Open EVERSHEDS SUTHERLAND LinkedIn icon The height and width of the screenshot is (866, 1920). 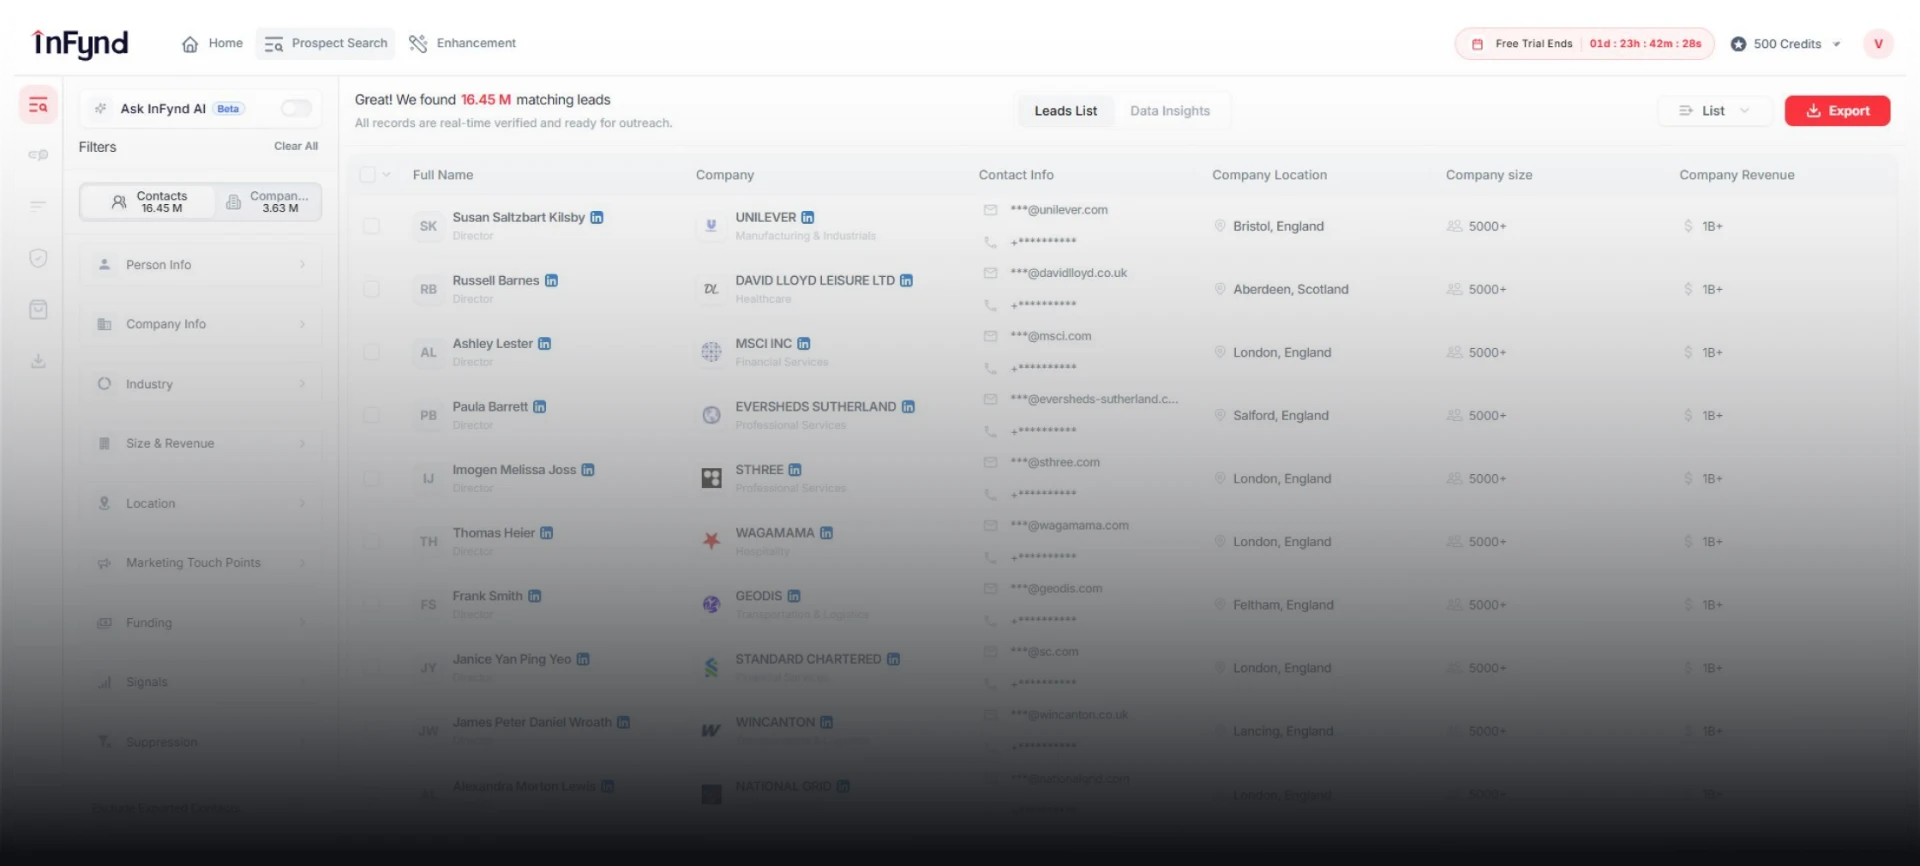pyautogui.click(x=908, y=406)
